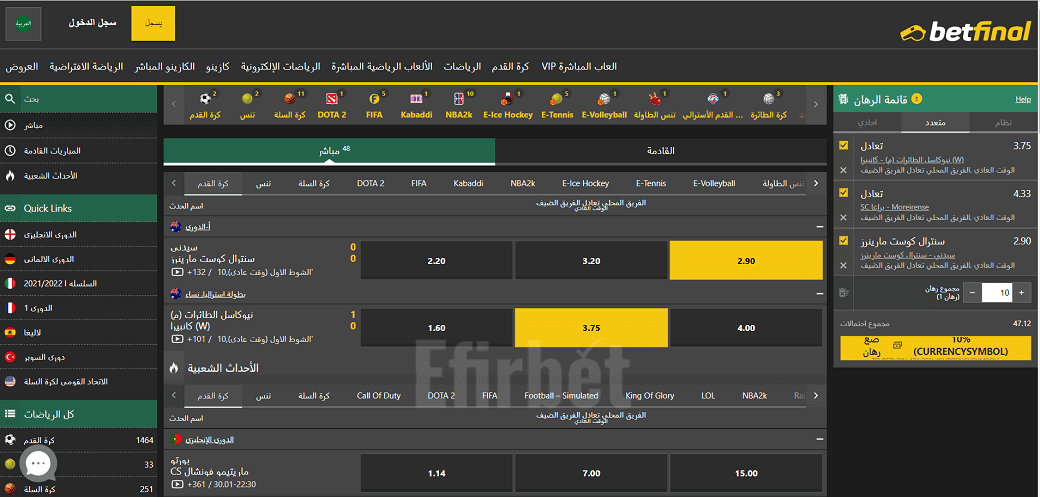This screenshot has width=1040, height=497.
Task: Delete all bets with trash icon
Action: (x=843, y=291)
